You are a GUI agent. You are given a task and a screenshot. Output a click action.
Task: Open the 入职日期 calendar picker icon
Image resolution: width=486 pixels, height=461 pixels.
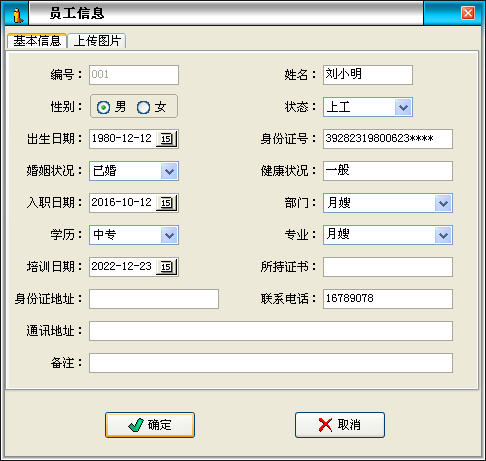click(x=167, y=203)
